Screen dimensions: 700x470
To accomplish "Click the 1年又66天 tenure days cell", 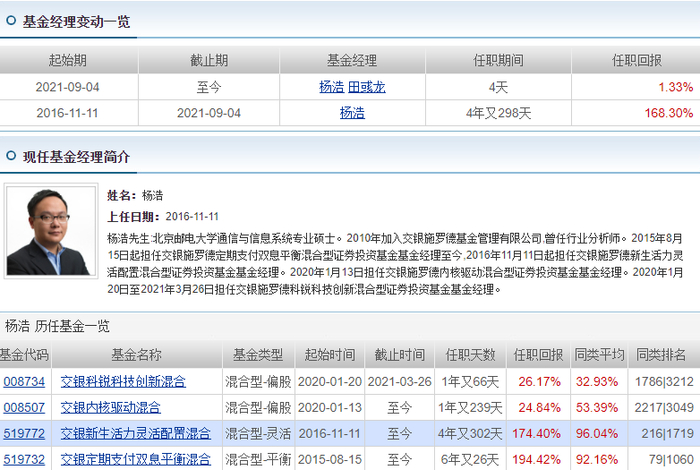I will pyautogui.click(x=470, y=382).
